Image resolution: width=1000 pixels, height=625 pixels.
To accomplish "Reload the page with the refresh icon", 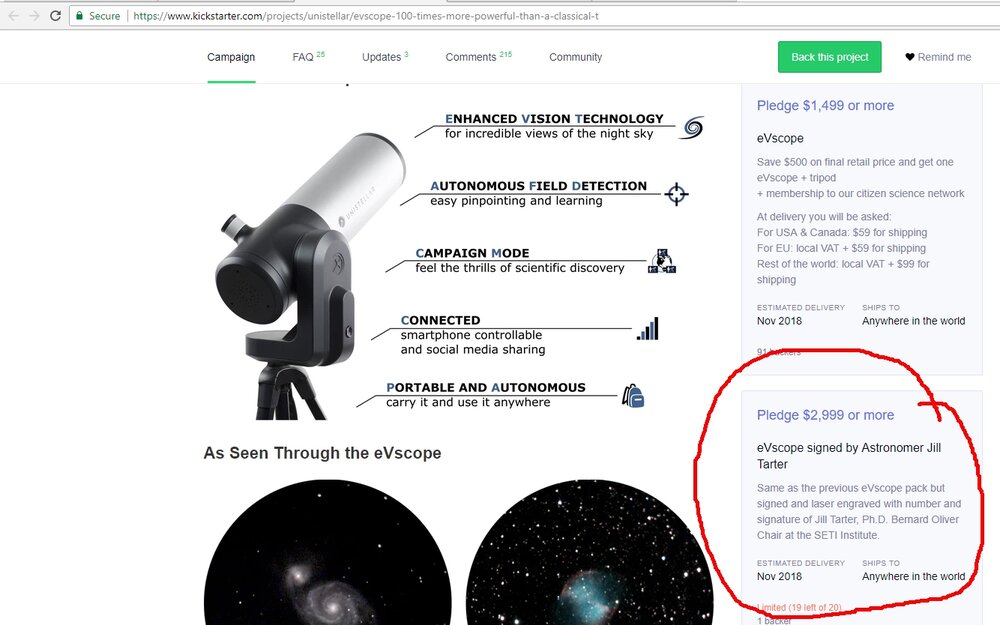I will (x=55, y=16).
